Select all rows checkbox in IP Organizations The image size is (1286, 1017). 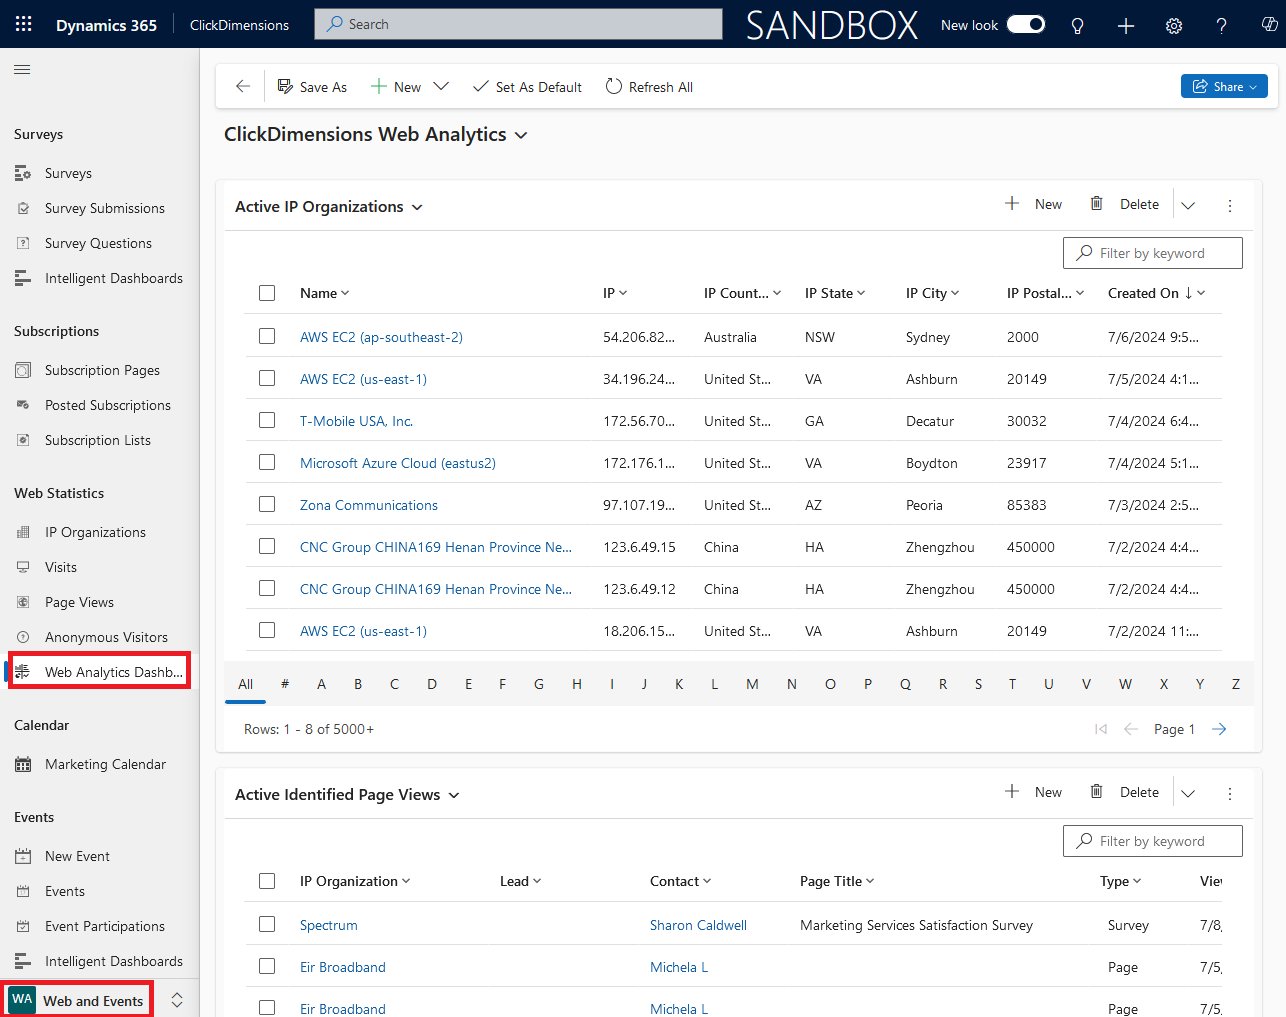267,293
